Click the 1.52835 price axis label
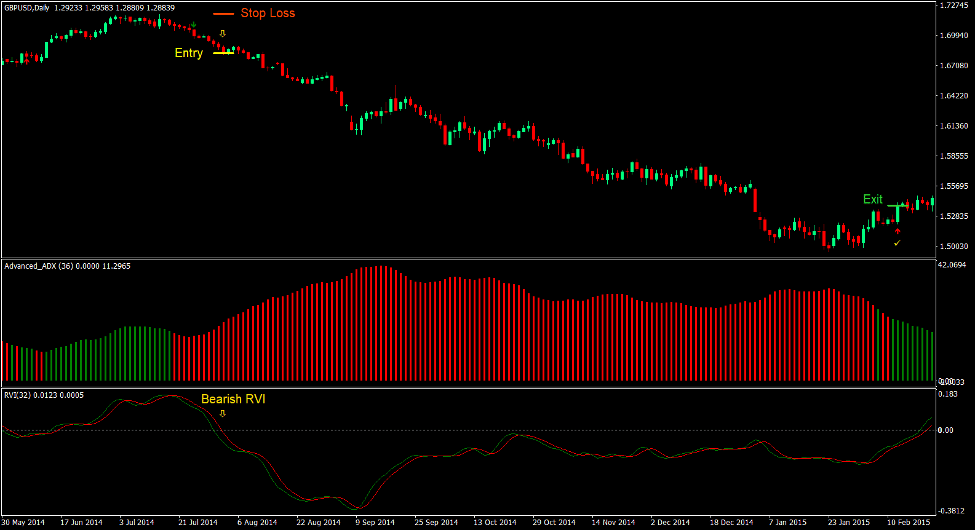Image resolution: width=977 pixels, height=531 pixels. (954, 216)
